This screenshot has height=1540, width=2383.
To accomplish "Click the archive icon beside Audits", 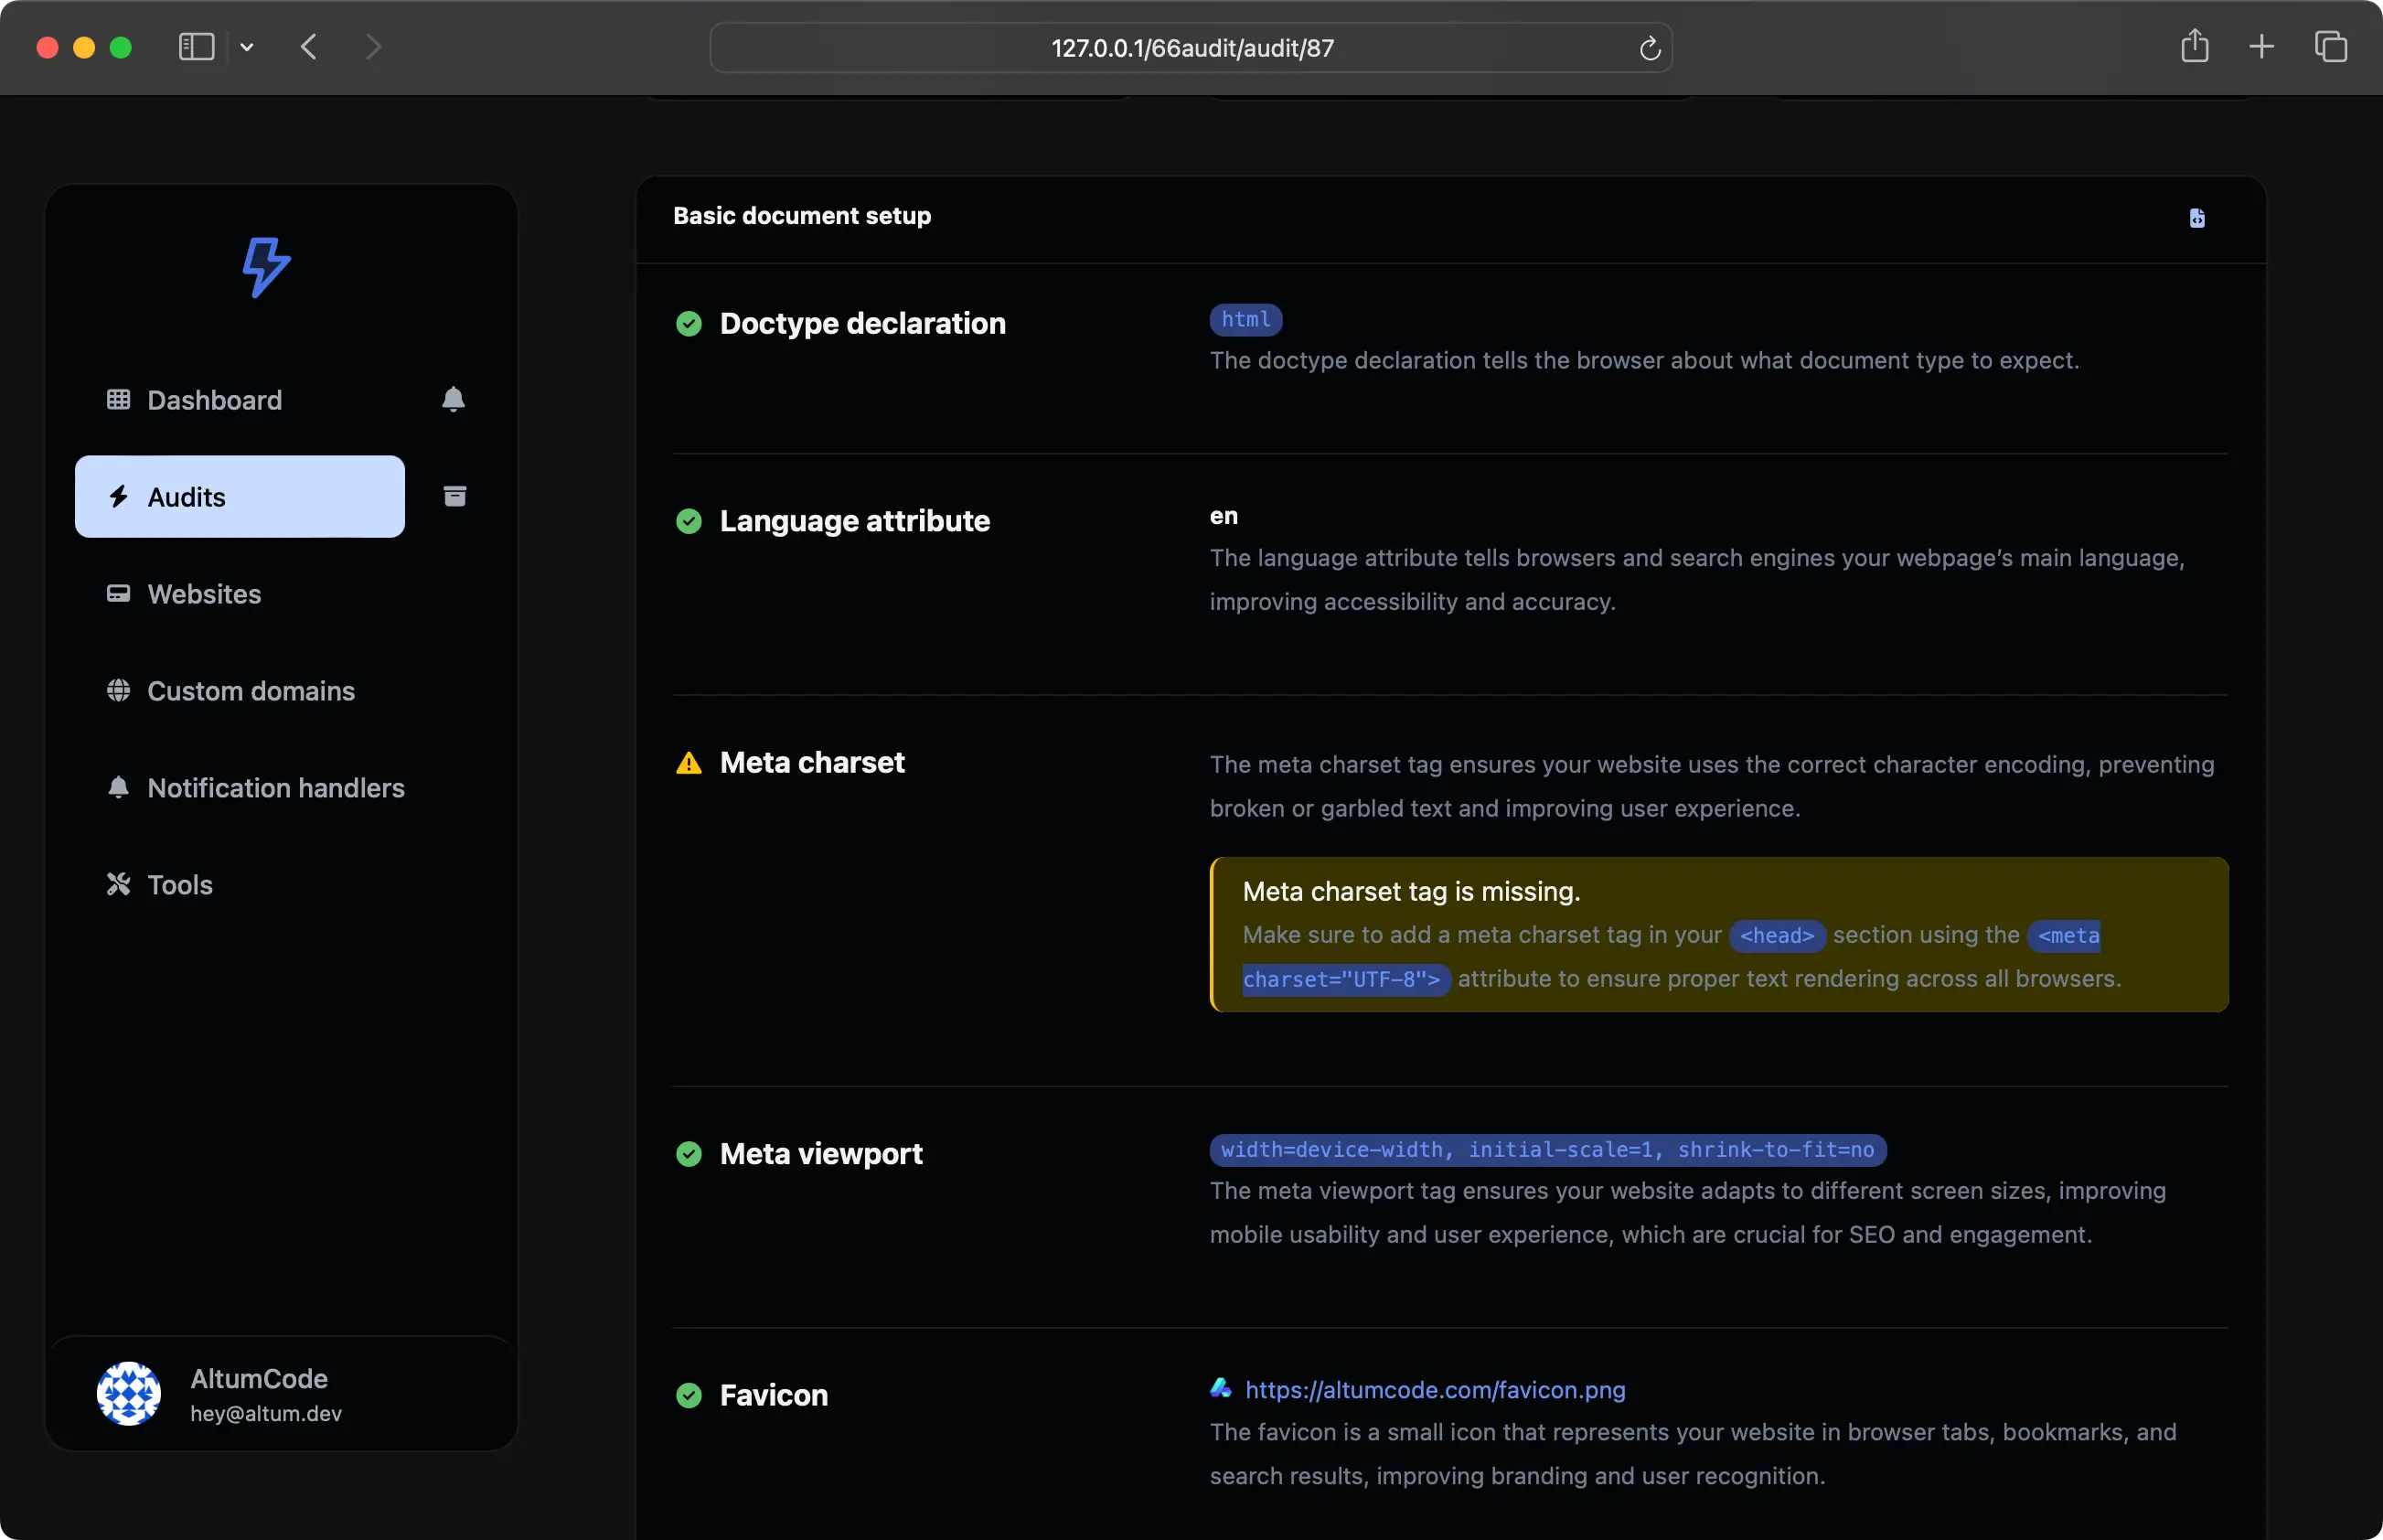I will point(455,496).
